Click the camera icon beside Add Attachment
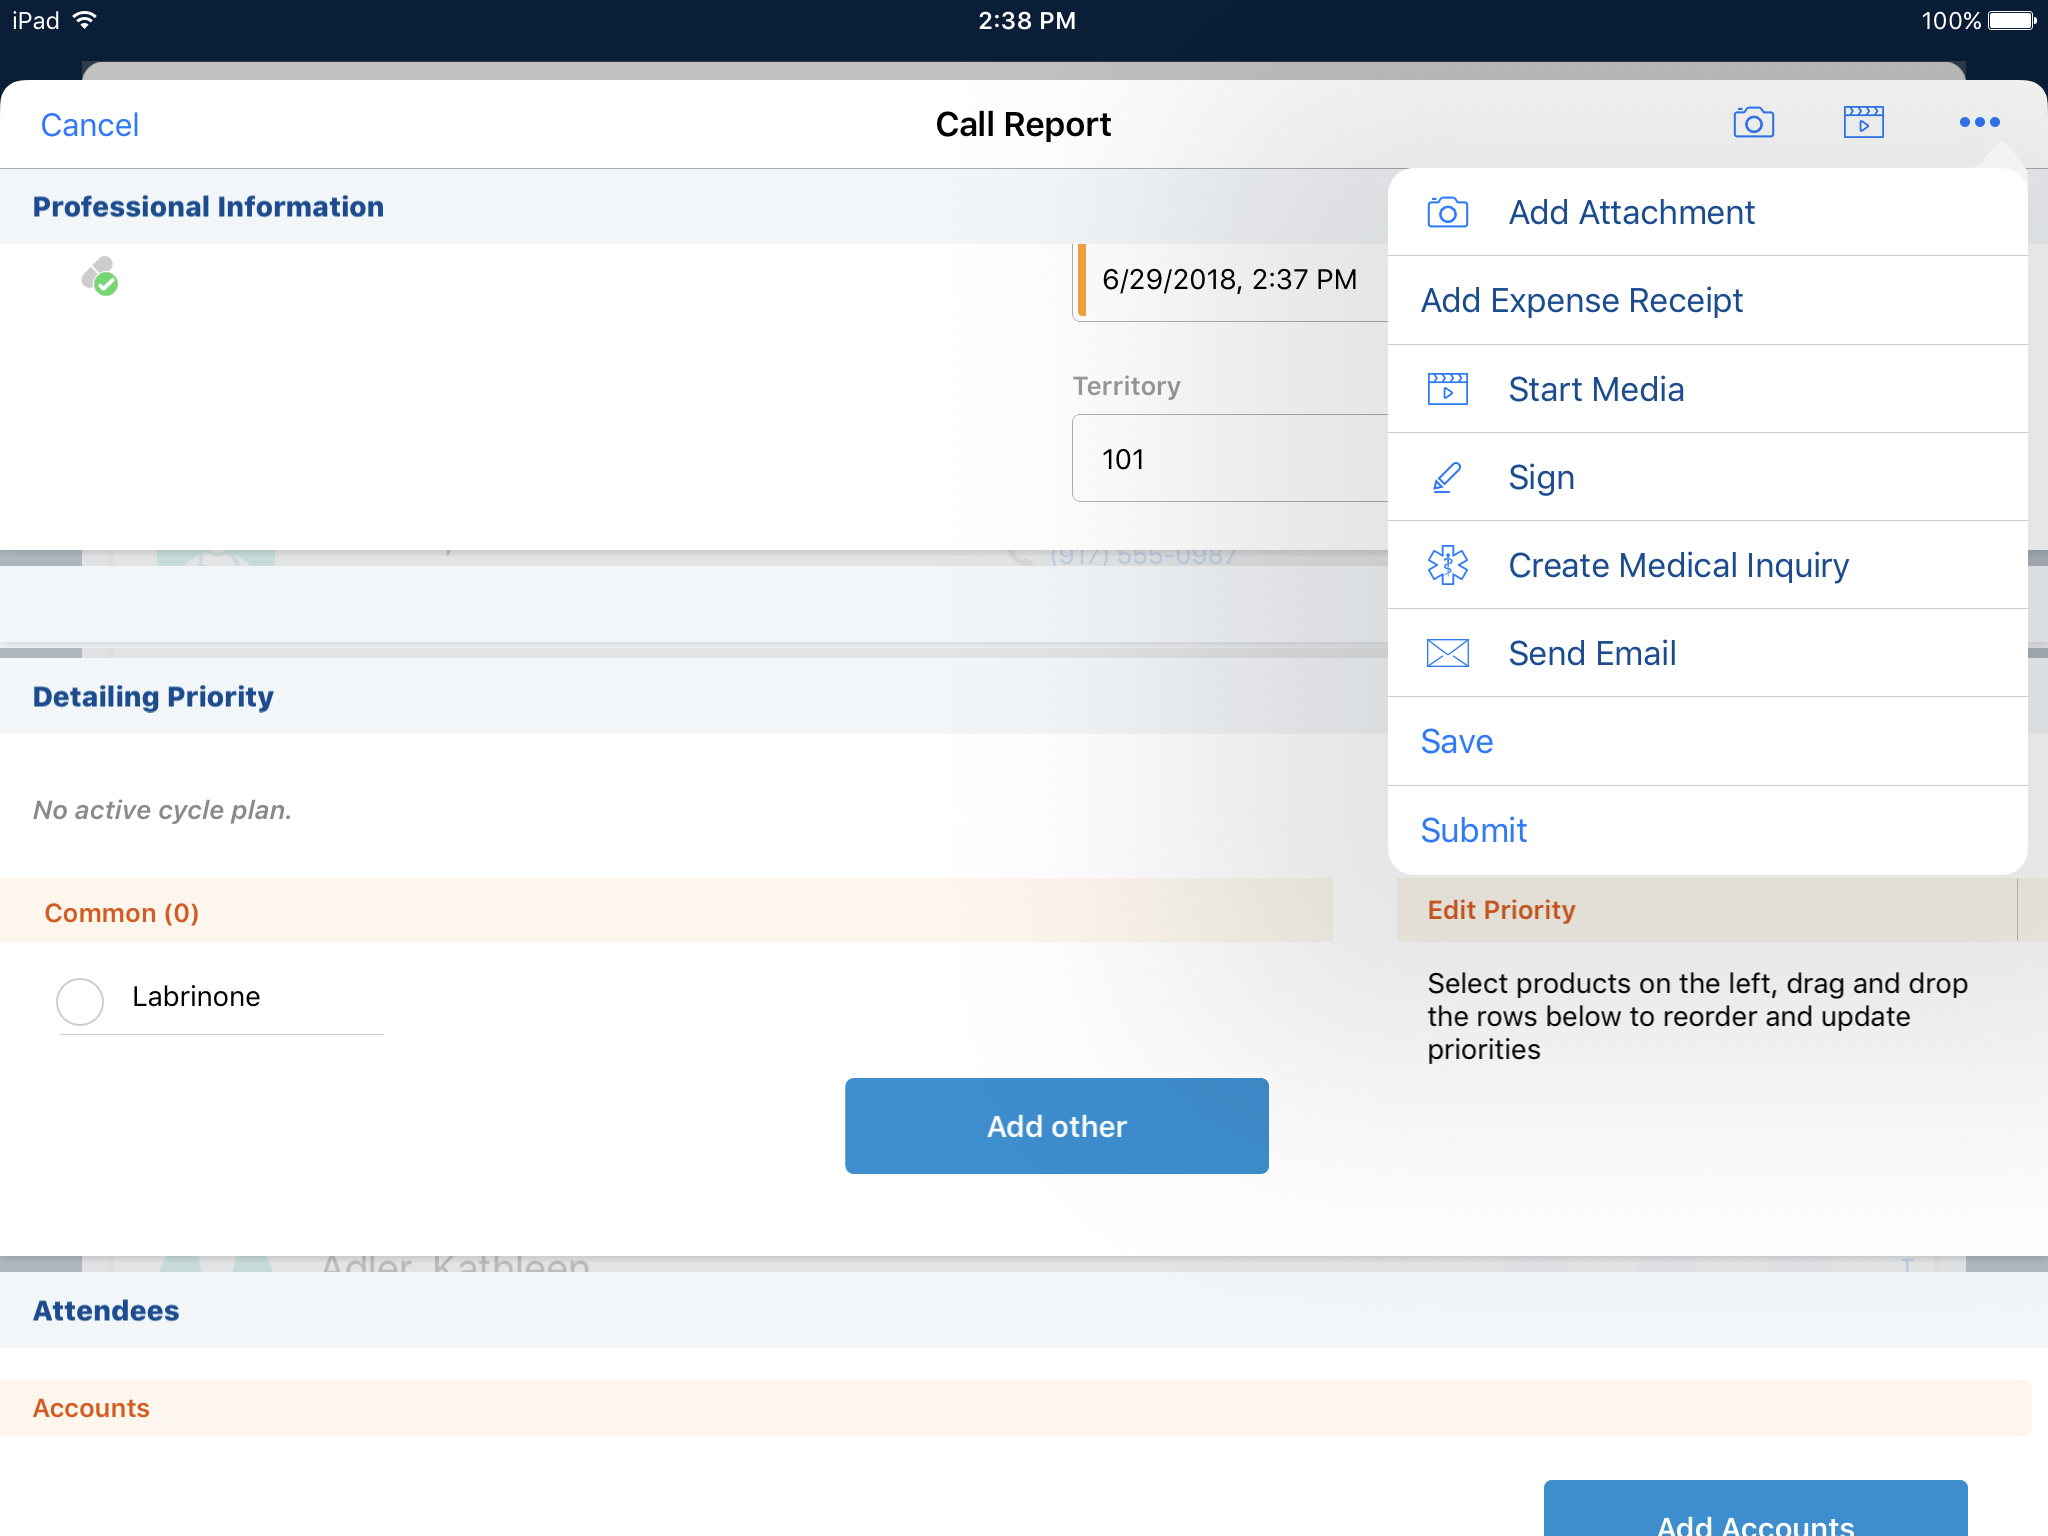 pos(1447,213)
